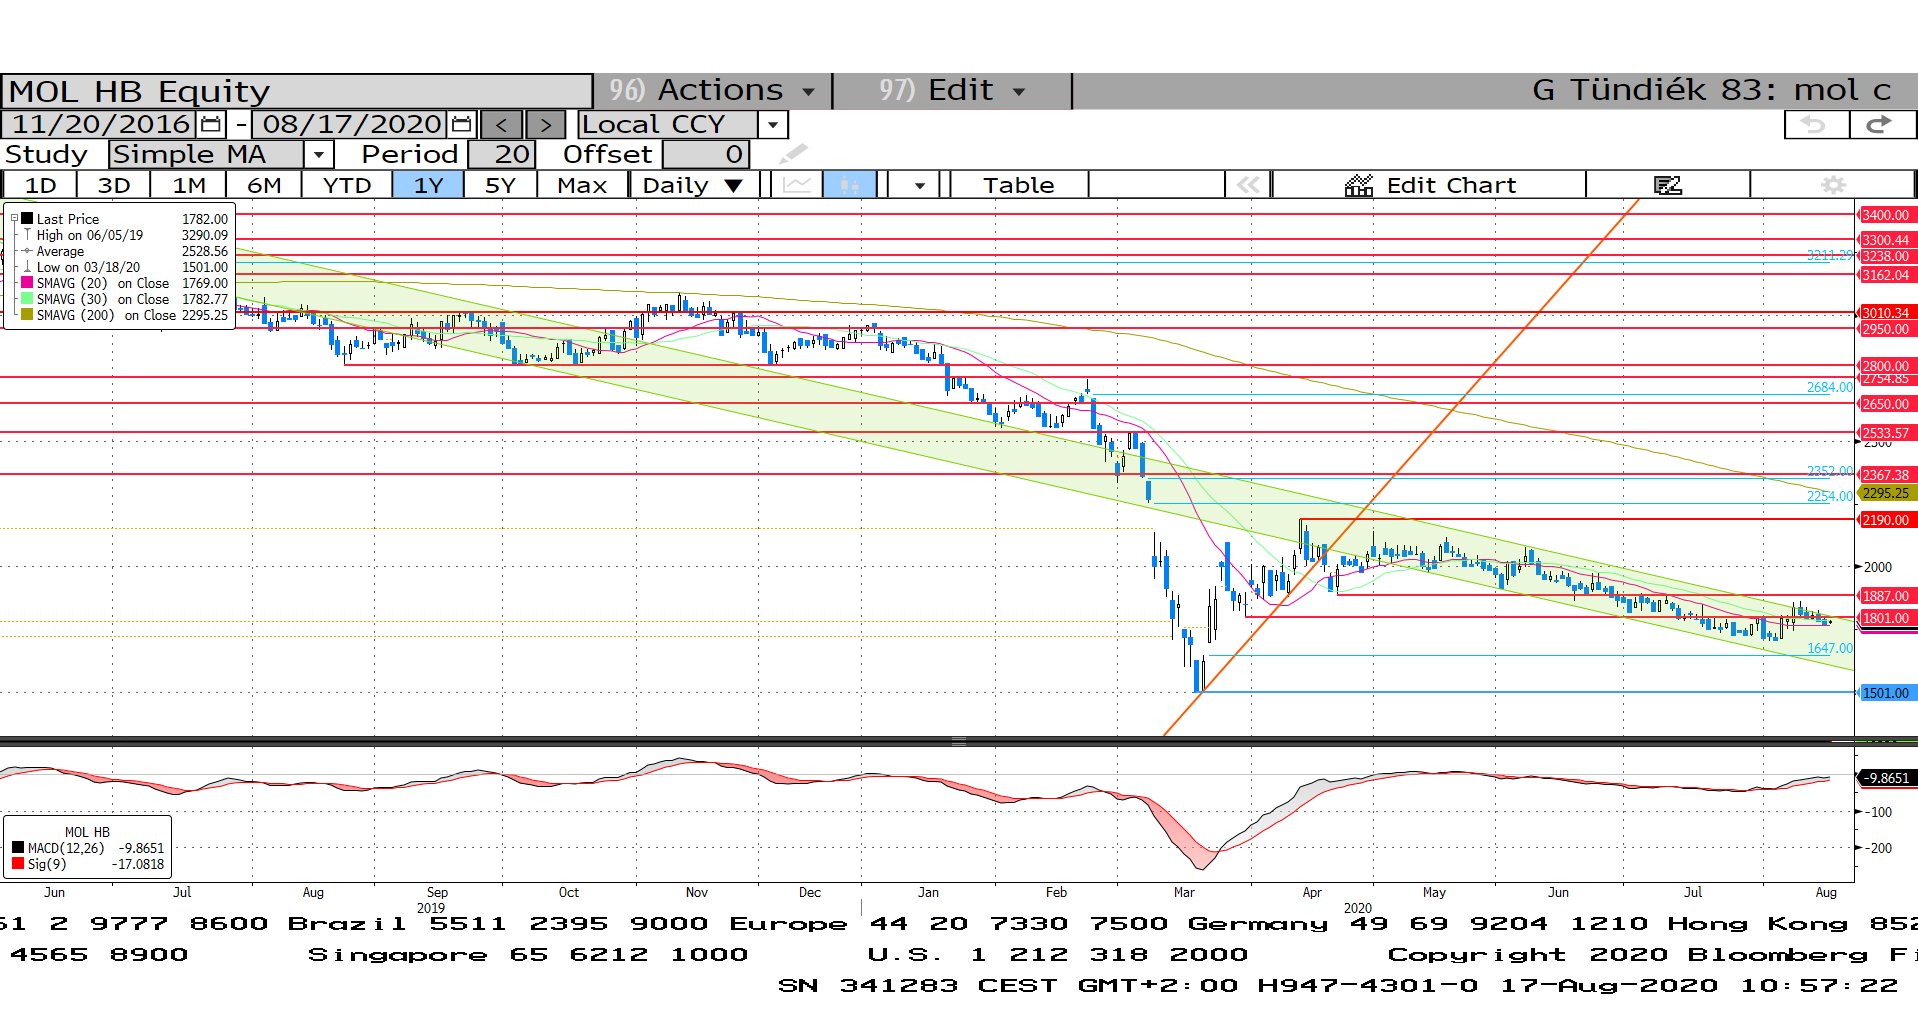Click the G Tündiék 83: mol c title
The height and width of the screenshot is (1025, 1918).
[x=1711, y=90]
